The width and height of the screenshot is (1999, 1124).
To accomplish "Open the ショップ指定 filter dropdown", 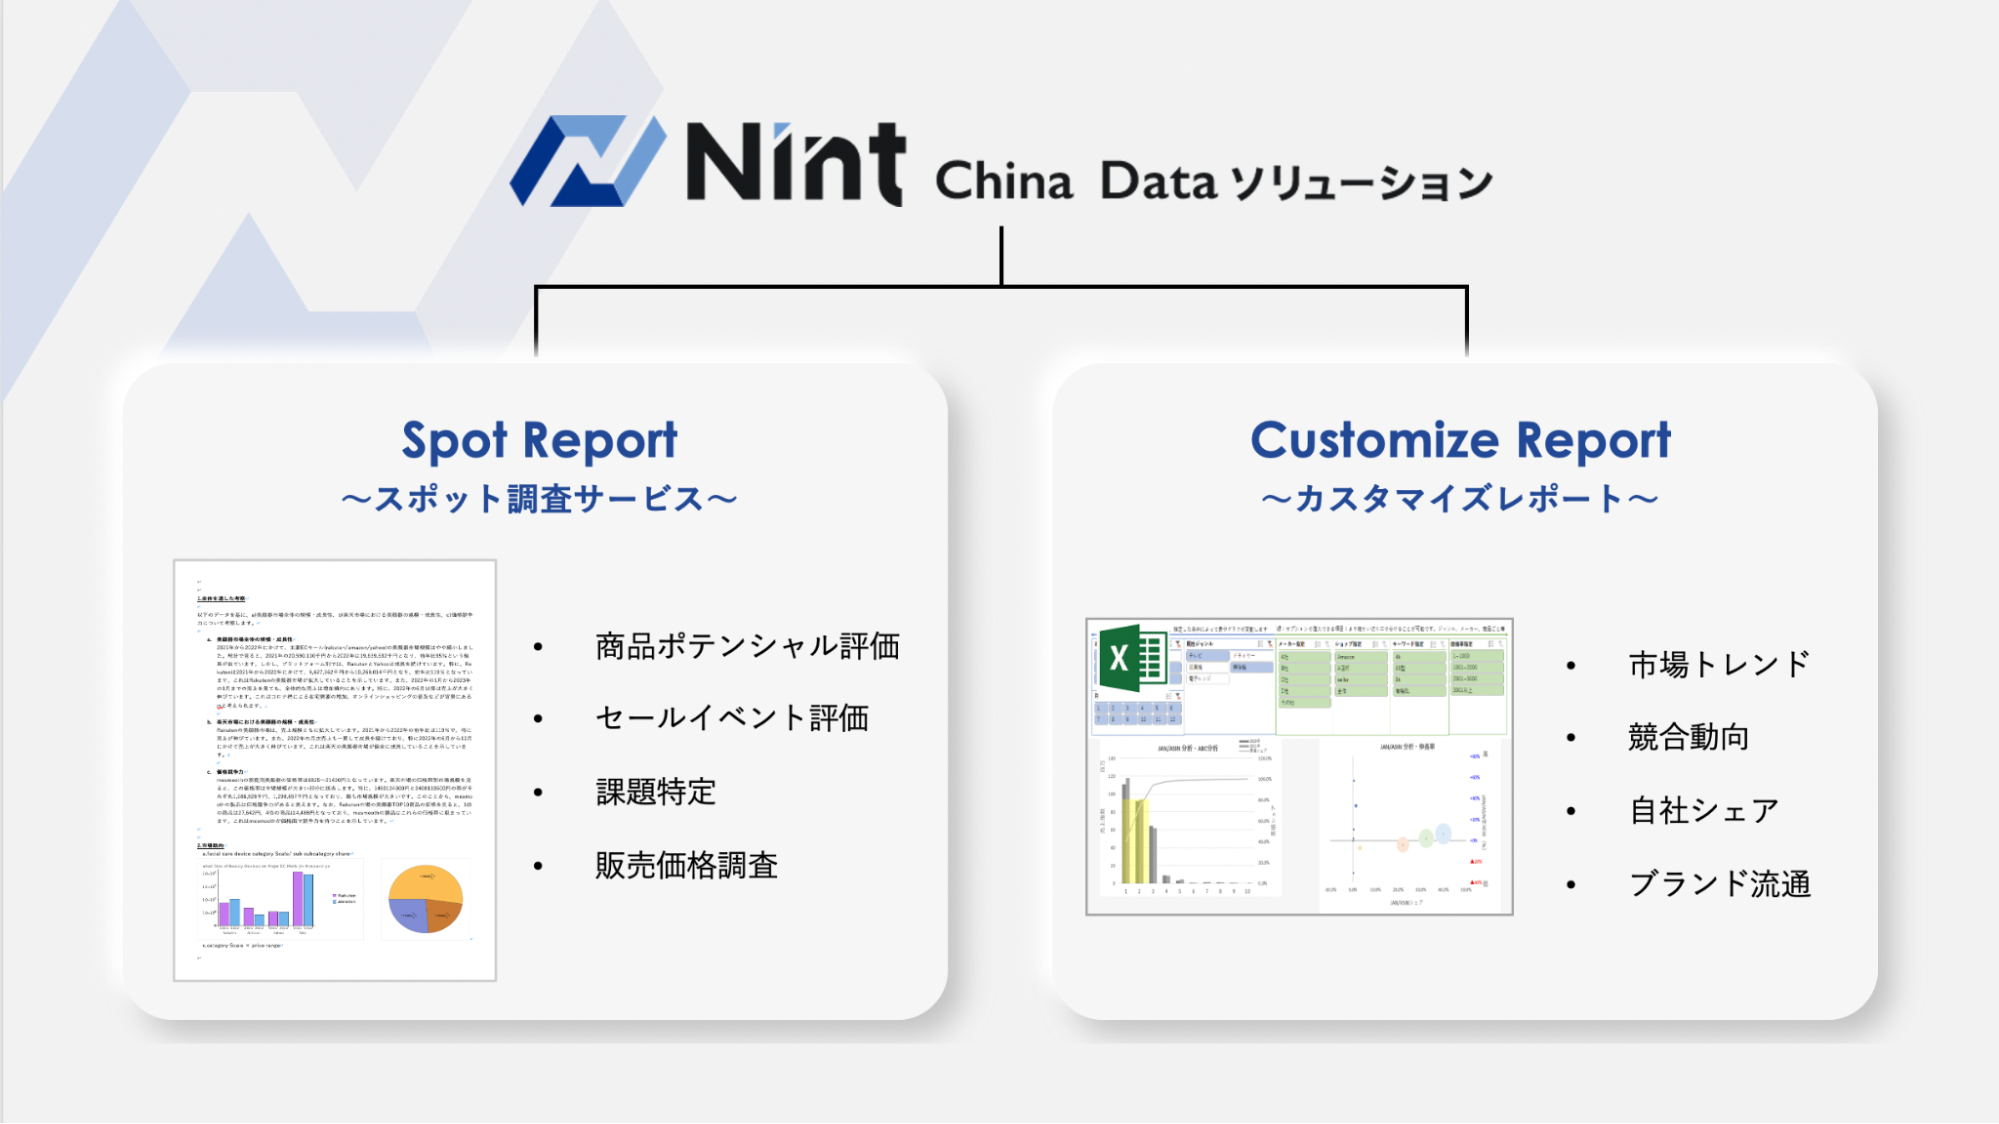I will [1384, 643].
